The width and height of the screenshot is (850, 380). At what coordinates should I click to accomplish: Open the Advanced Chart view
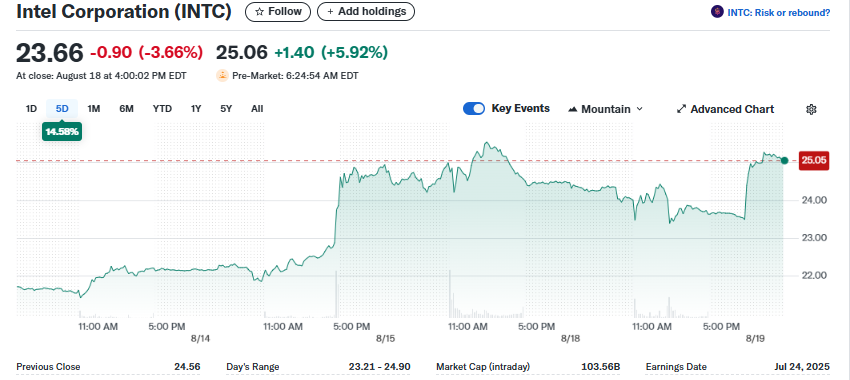(725, 109)
